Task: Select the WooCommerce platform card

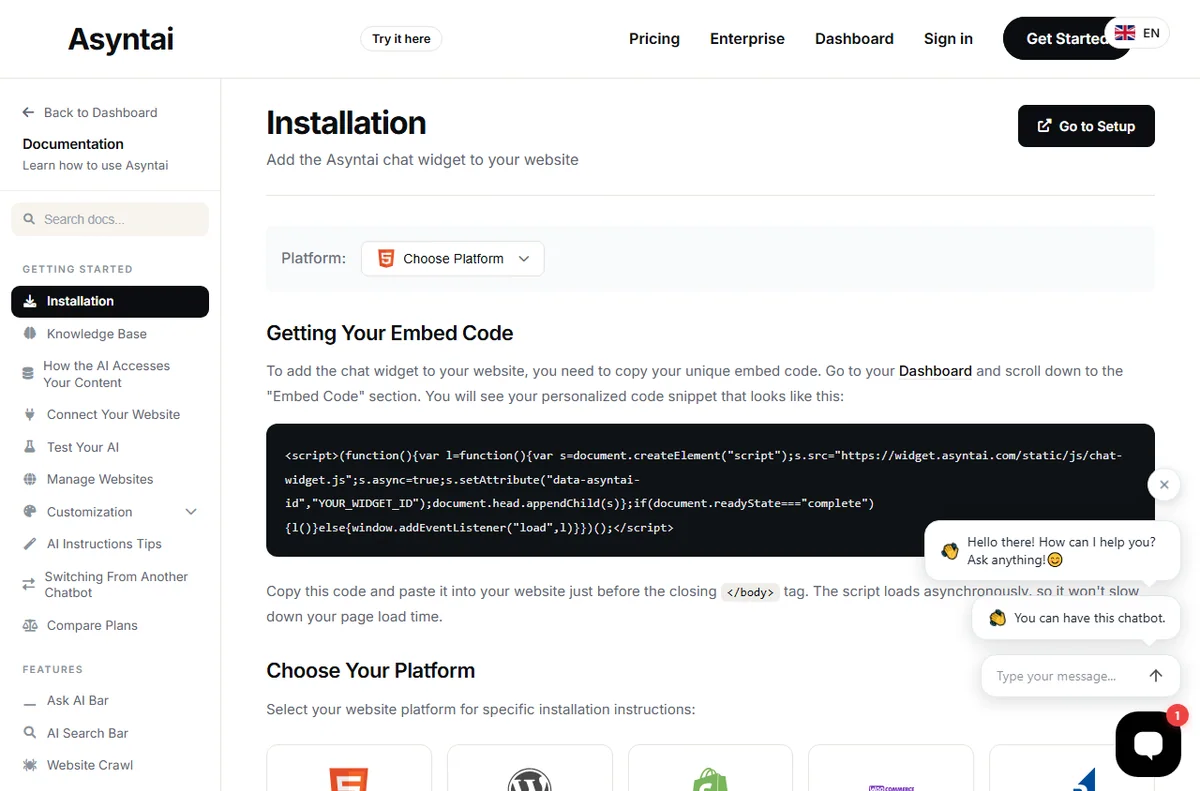Action: (x=890, y=768)
